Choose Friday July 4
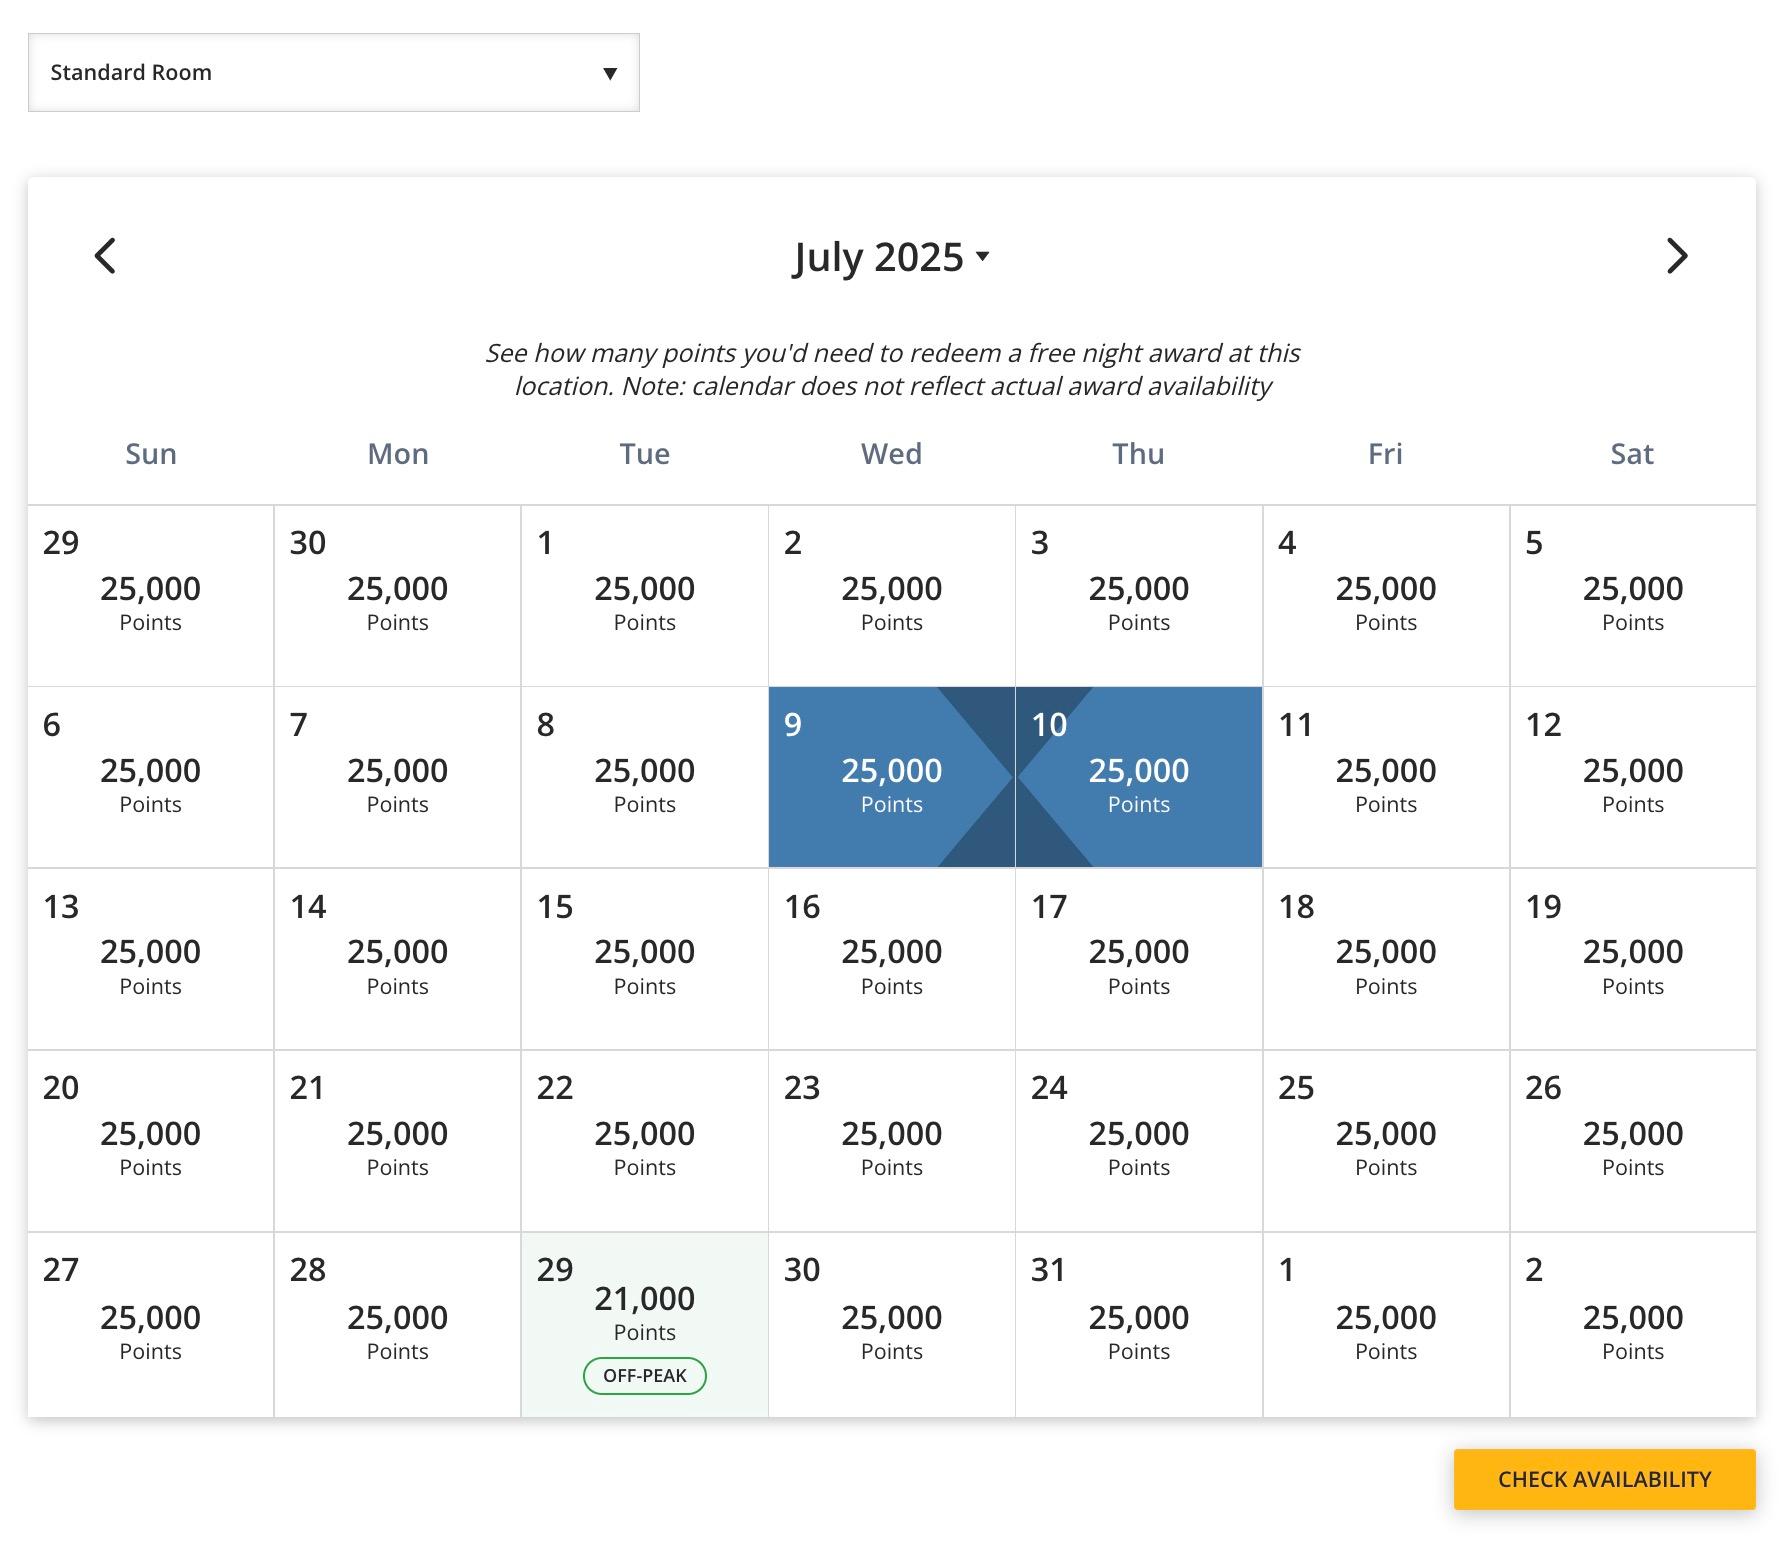The image size is (1792, 1550). point(1385,596)
